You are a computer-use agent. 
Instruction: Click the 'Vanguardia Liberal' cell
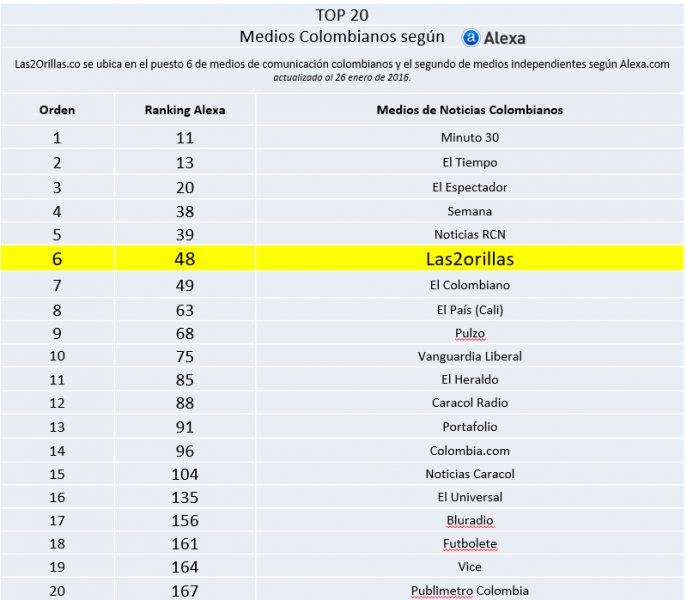[x=469, y=356]
